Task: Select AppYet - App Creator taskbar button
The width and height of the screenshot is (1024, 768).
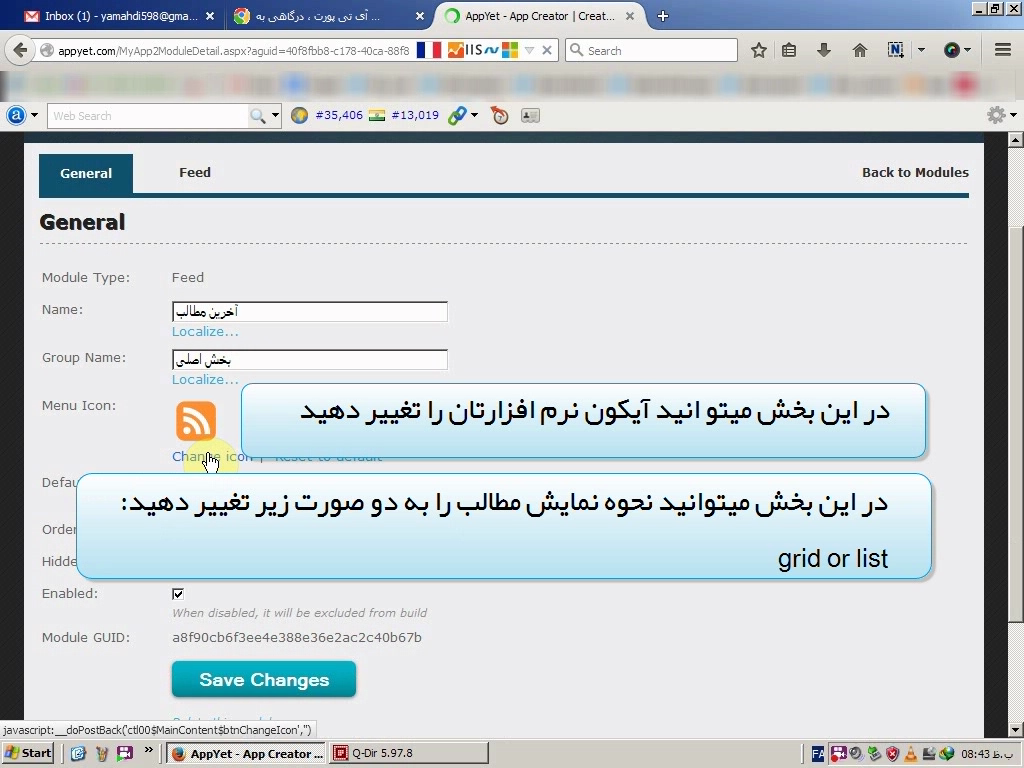Action: click(x=246, y=753)
